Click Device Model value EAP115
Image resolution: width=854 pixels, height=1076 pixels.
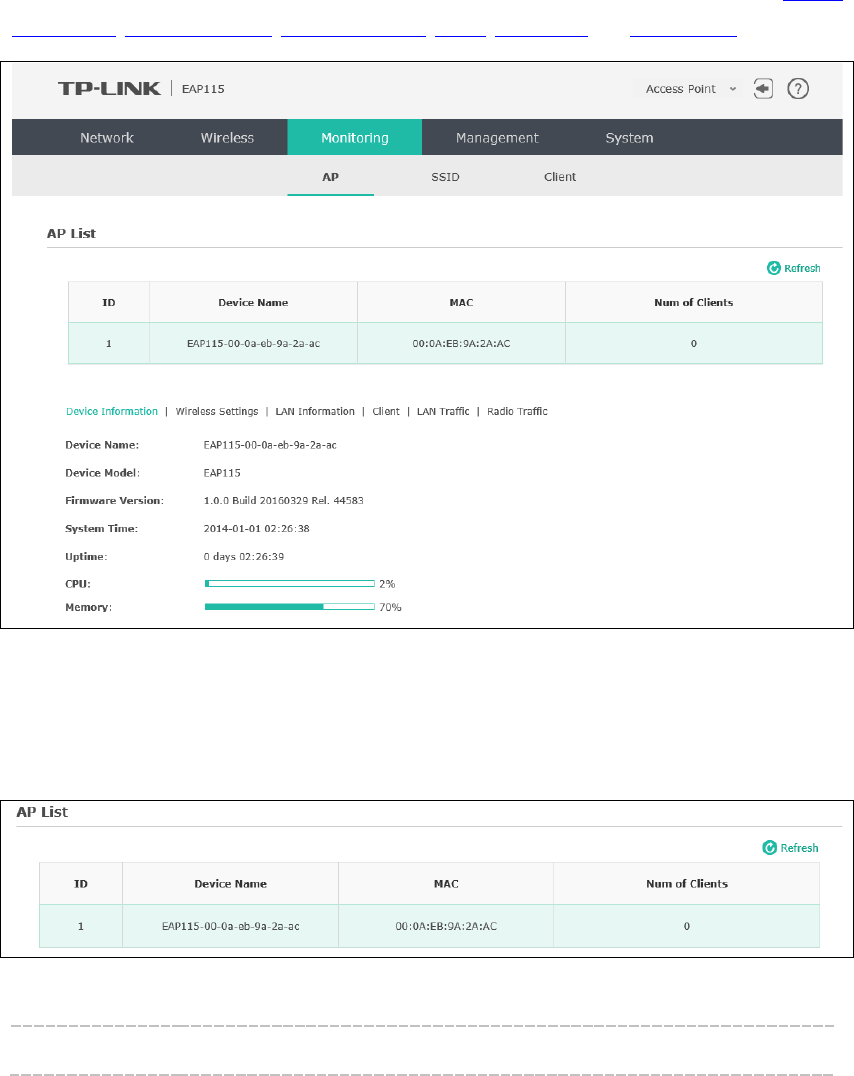pos(222,473)
